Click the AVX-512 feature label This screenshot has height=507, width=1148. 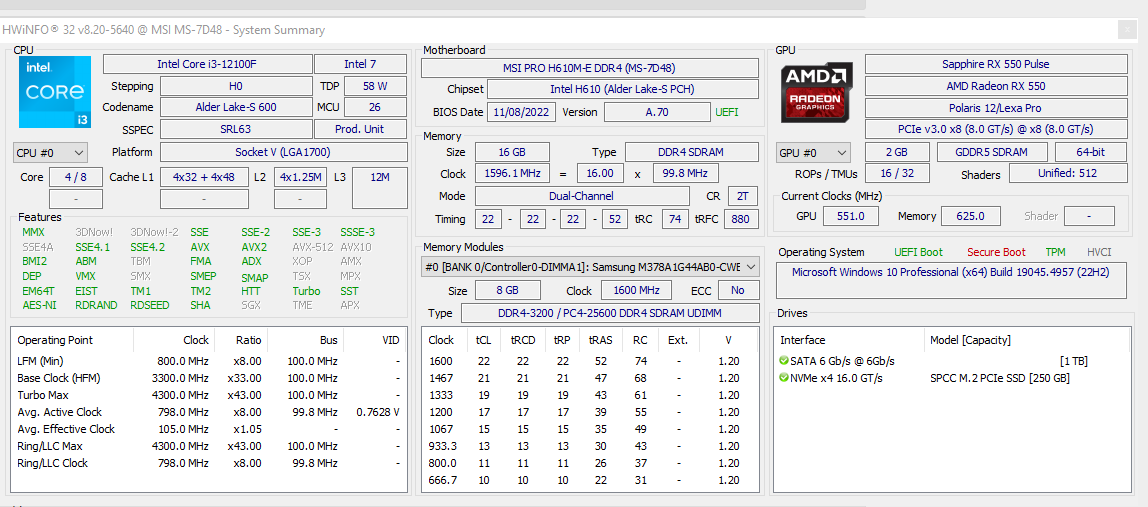coord(313,247)
